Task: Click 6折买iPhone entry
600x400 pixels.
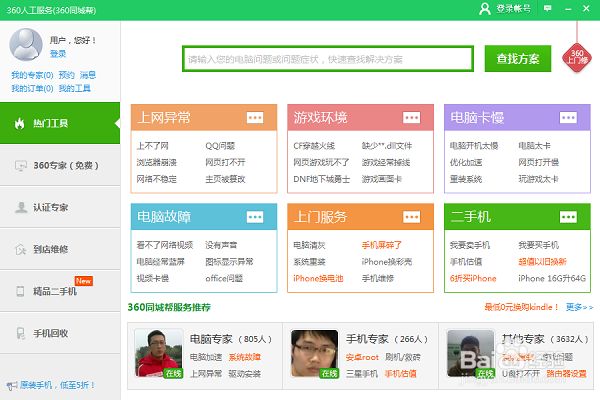Action: click(x=473, y=278)
